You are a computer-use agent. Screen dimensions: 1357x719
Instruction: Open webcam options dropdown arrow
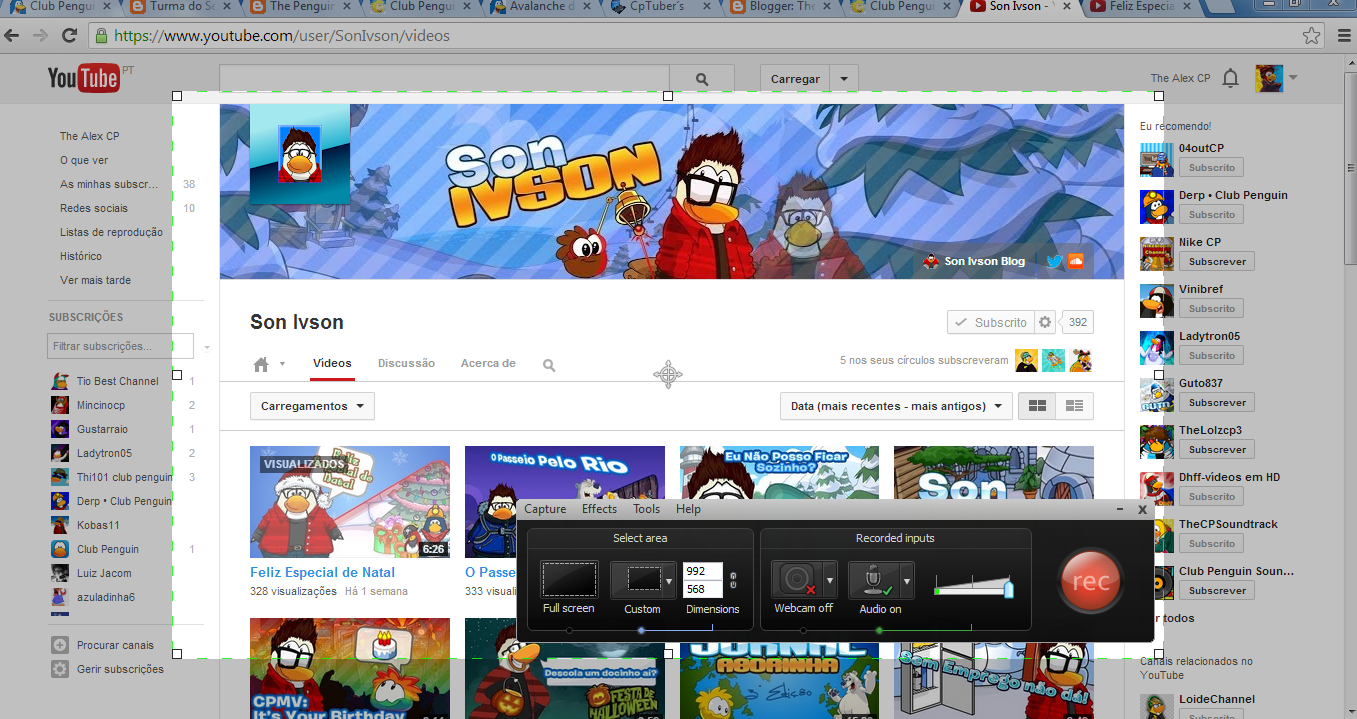(829, 580)
